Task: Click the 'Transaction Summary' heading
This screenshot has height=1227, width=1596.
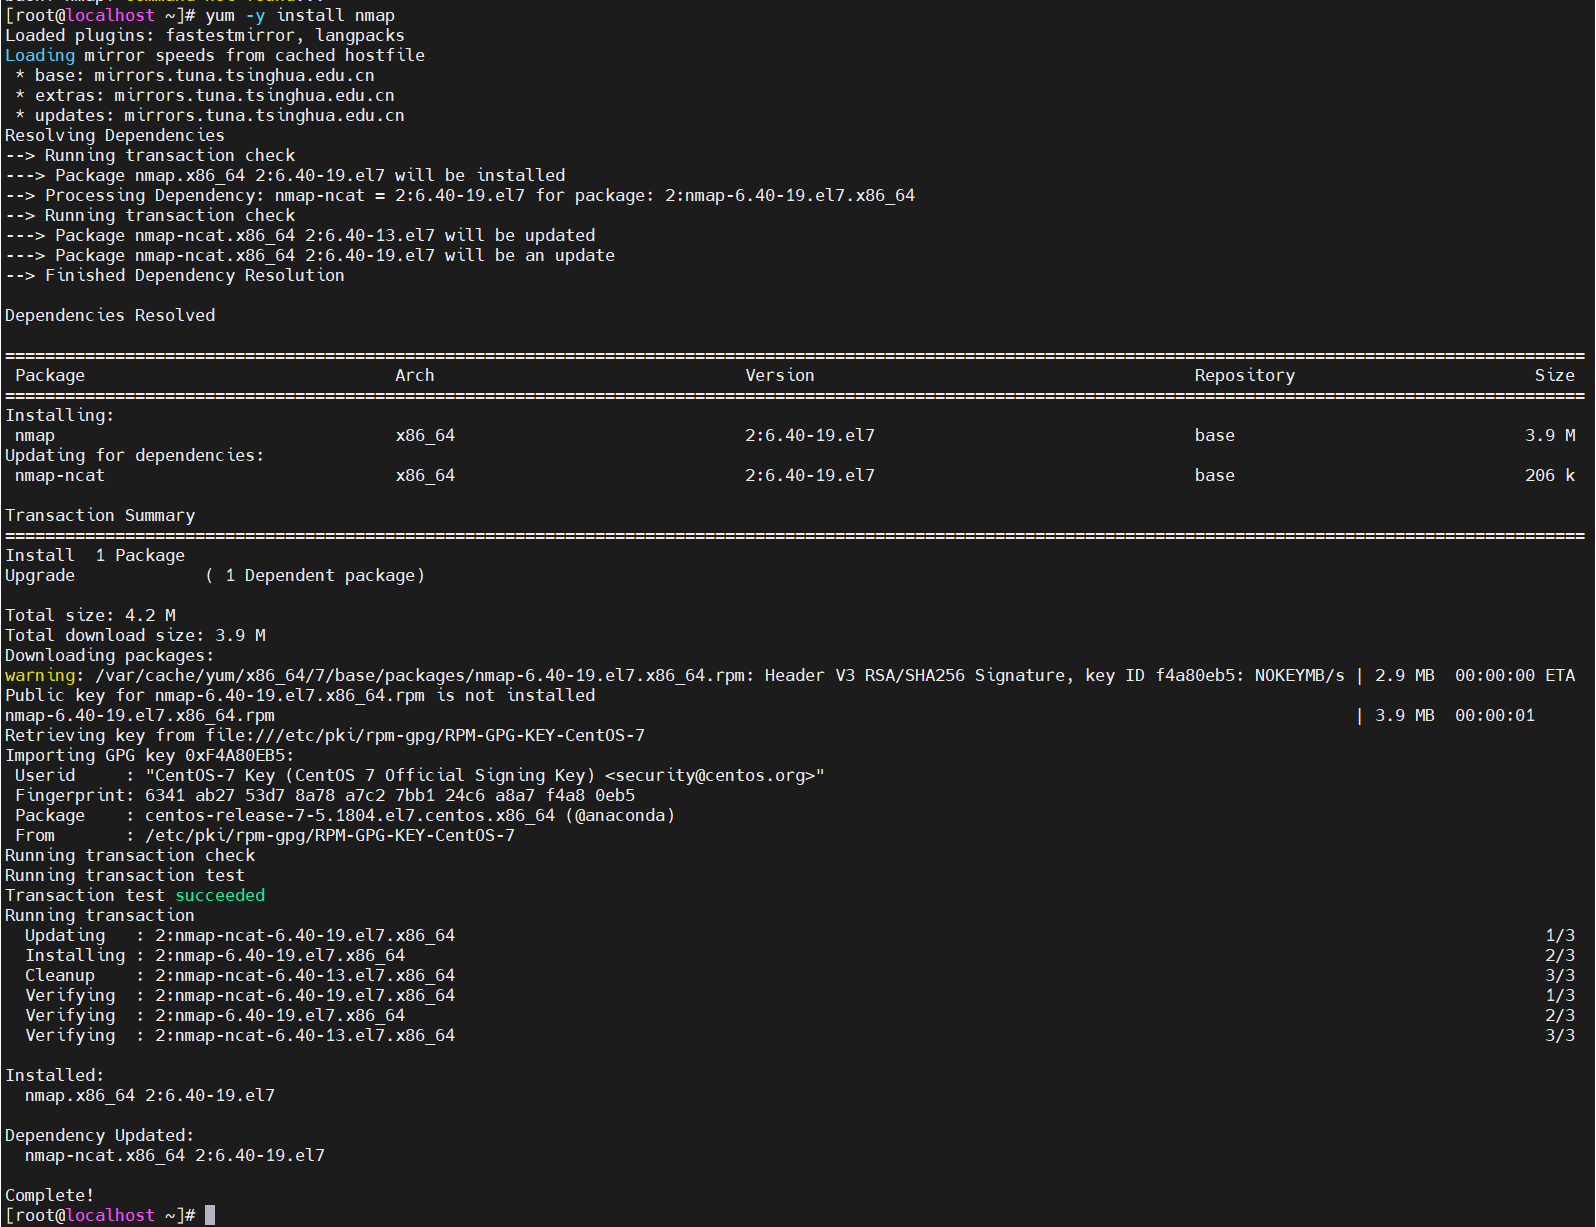Action: pyautogui.click(x=100, y=515)
